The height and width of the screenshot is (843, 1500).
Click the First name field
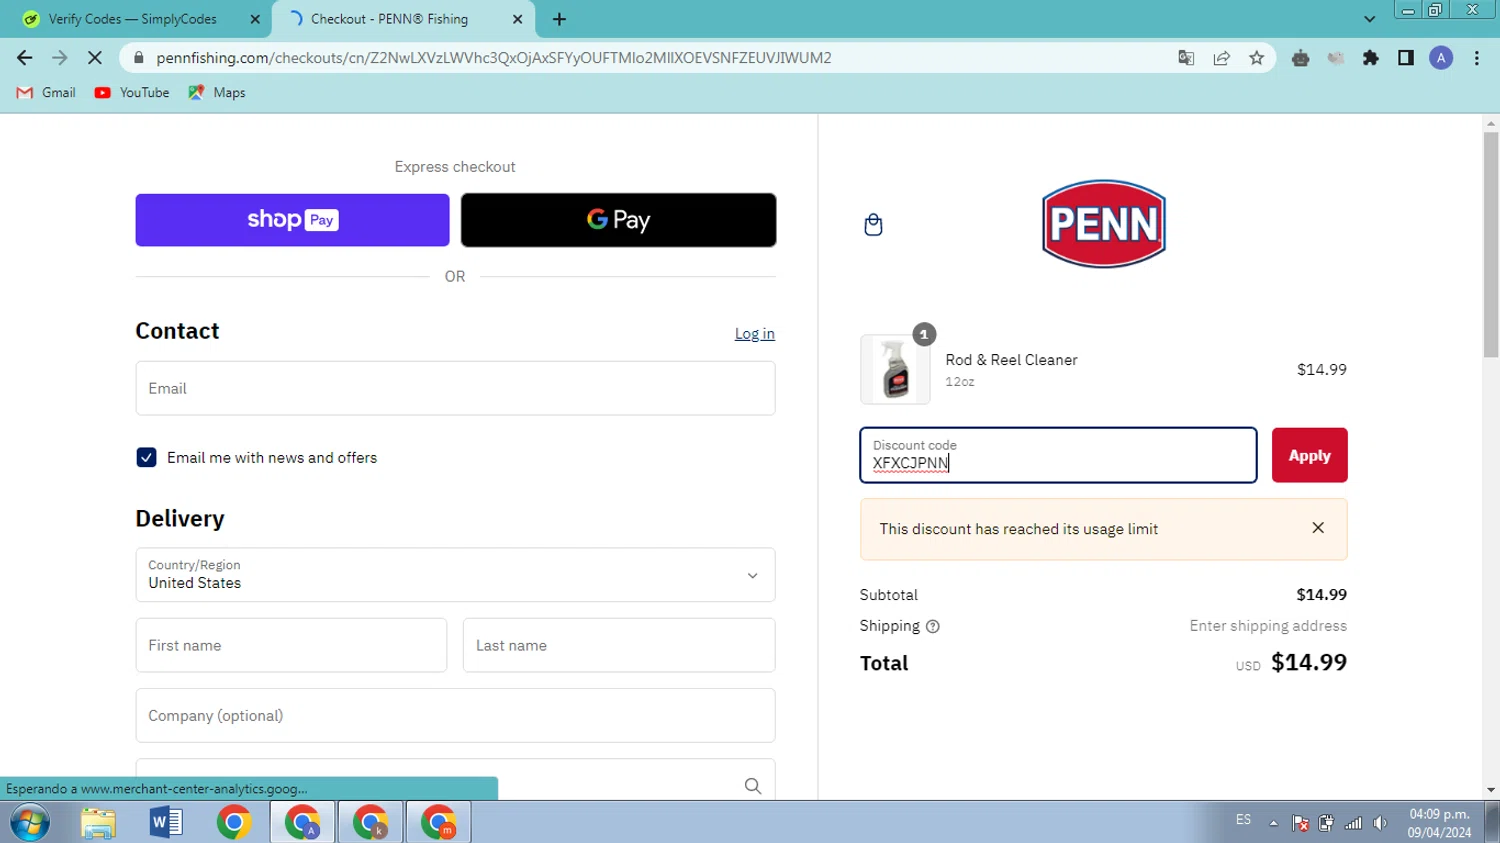pos(291,645)
